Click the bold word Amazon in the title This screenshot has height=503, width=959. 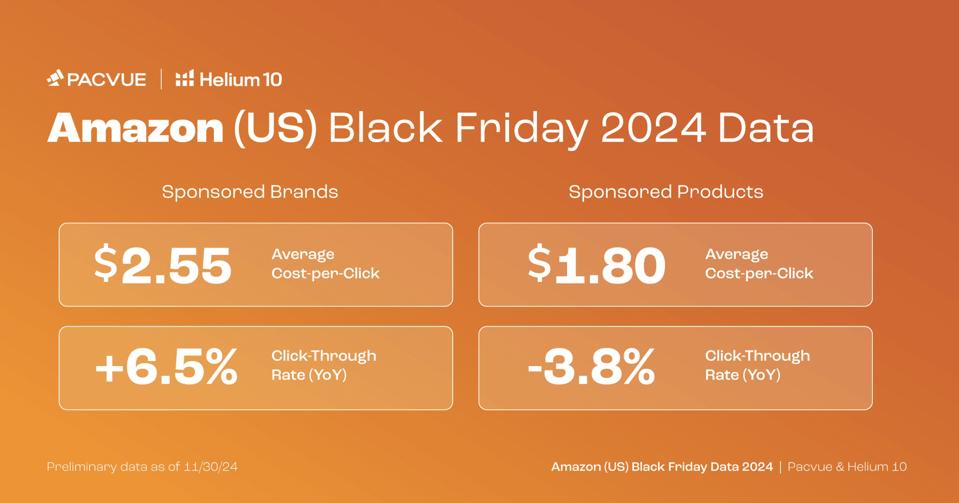[135, 128]
